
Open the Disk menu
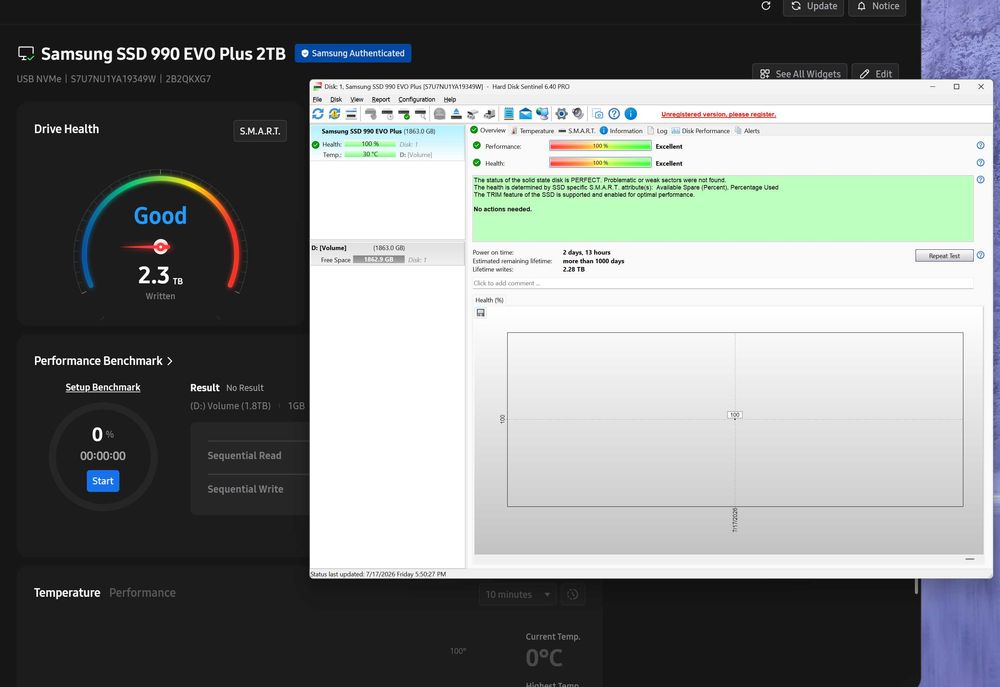336,100
